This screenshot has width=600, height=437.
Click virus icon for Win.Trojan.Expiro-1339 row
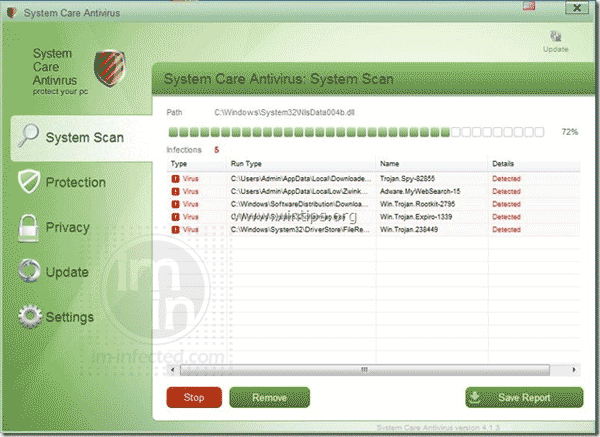pos(175,217)
